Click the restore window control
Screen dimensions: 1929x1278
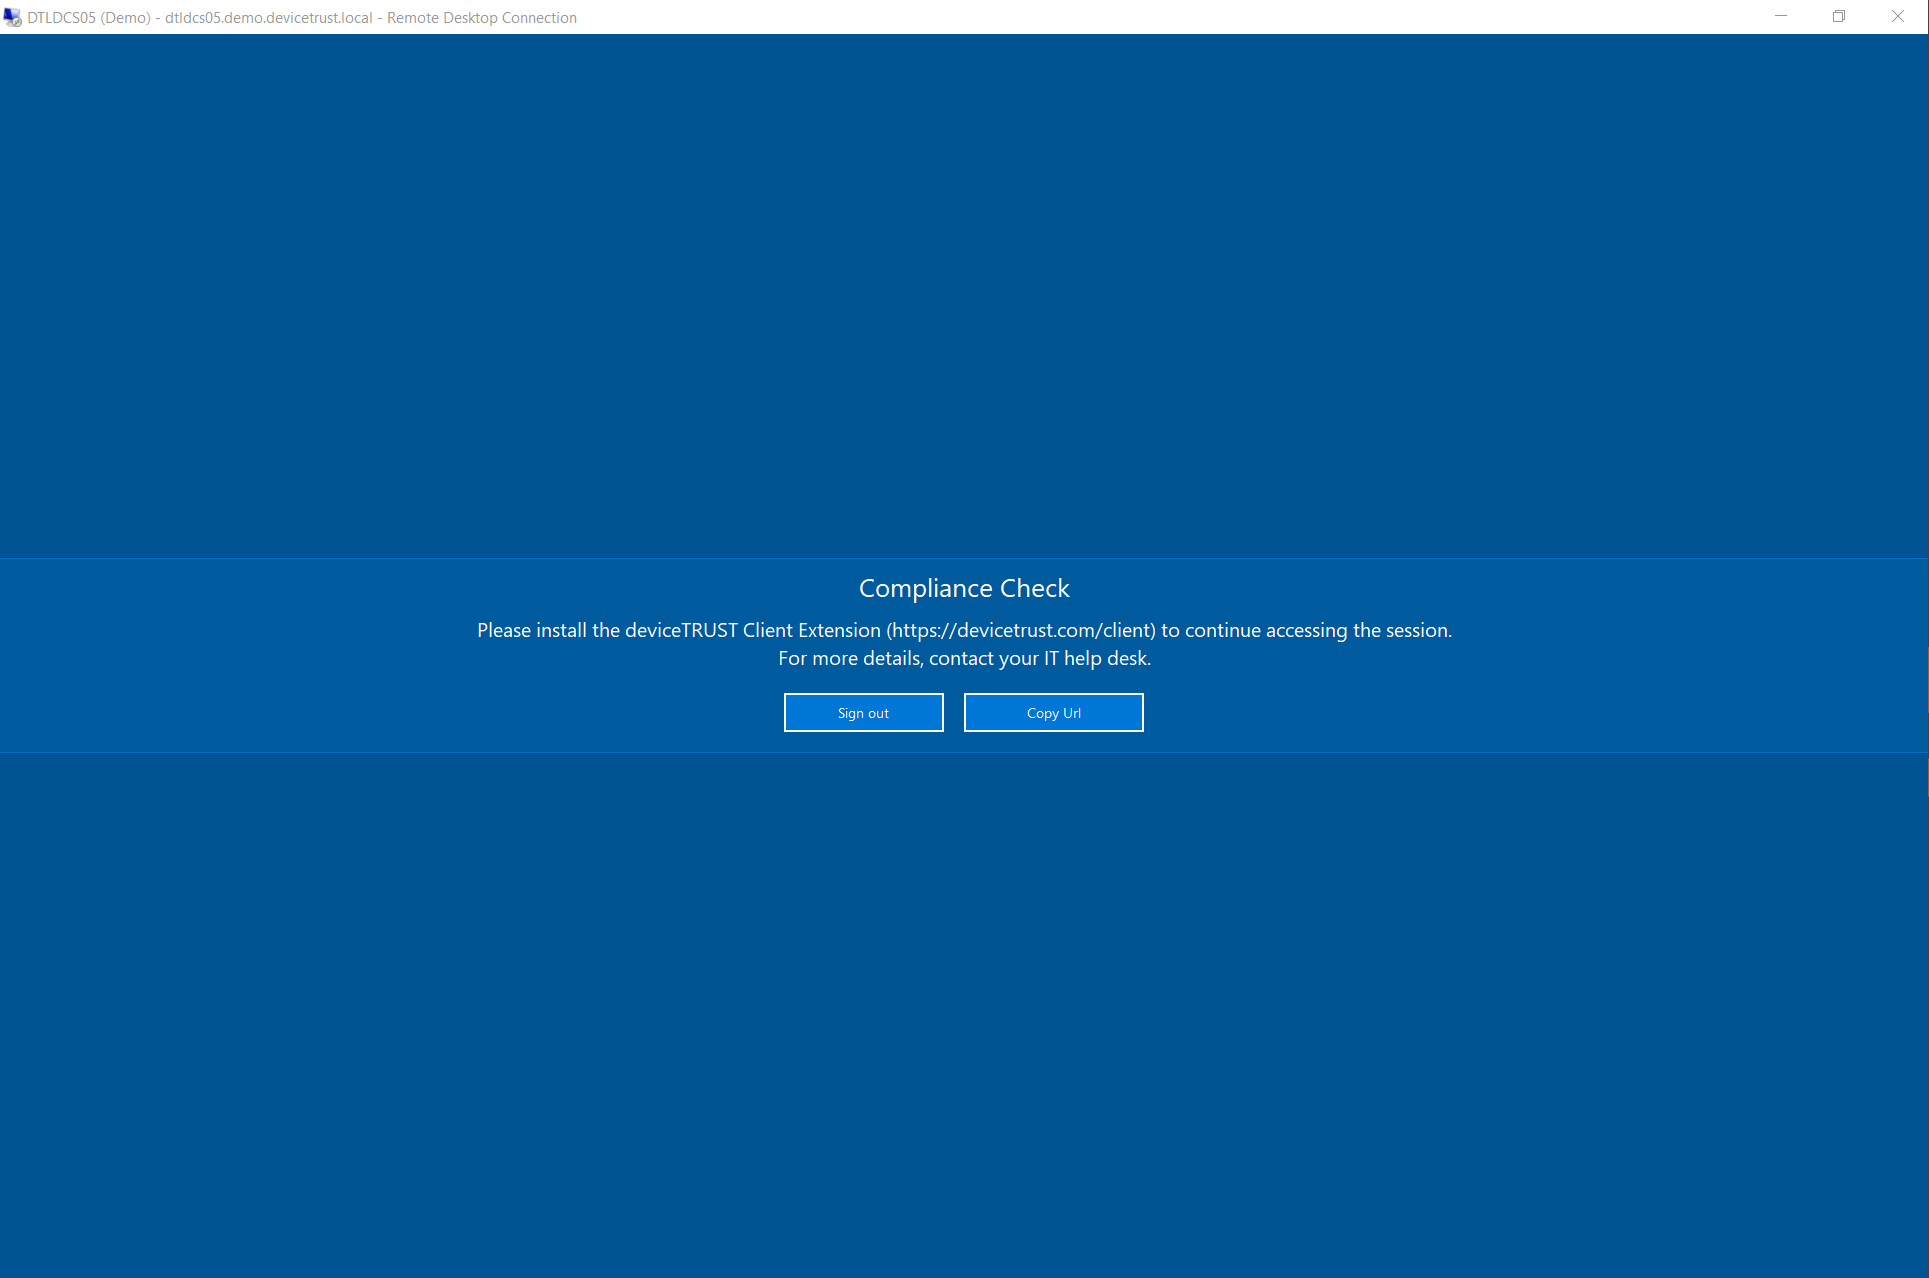point(1839,17)
